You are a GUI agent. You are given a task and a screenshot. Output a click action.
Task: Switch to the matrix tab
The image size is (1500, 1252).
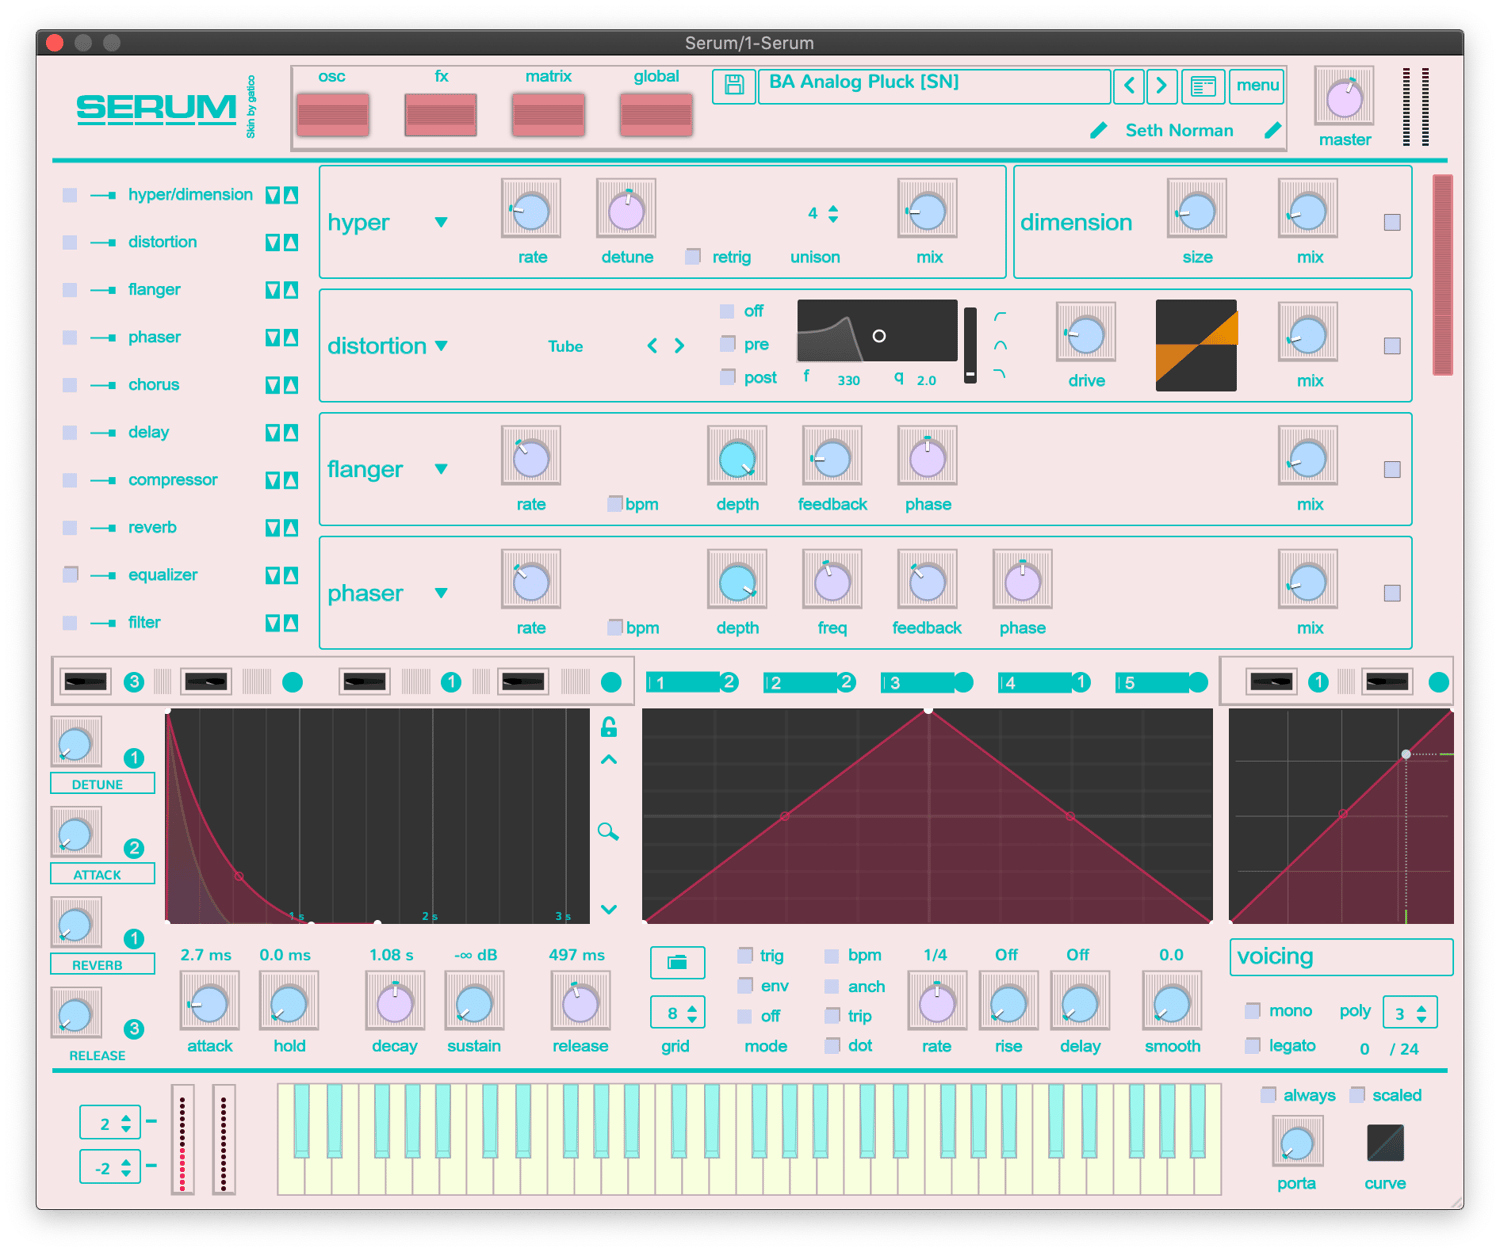pos(548,114)
